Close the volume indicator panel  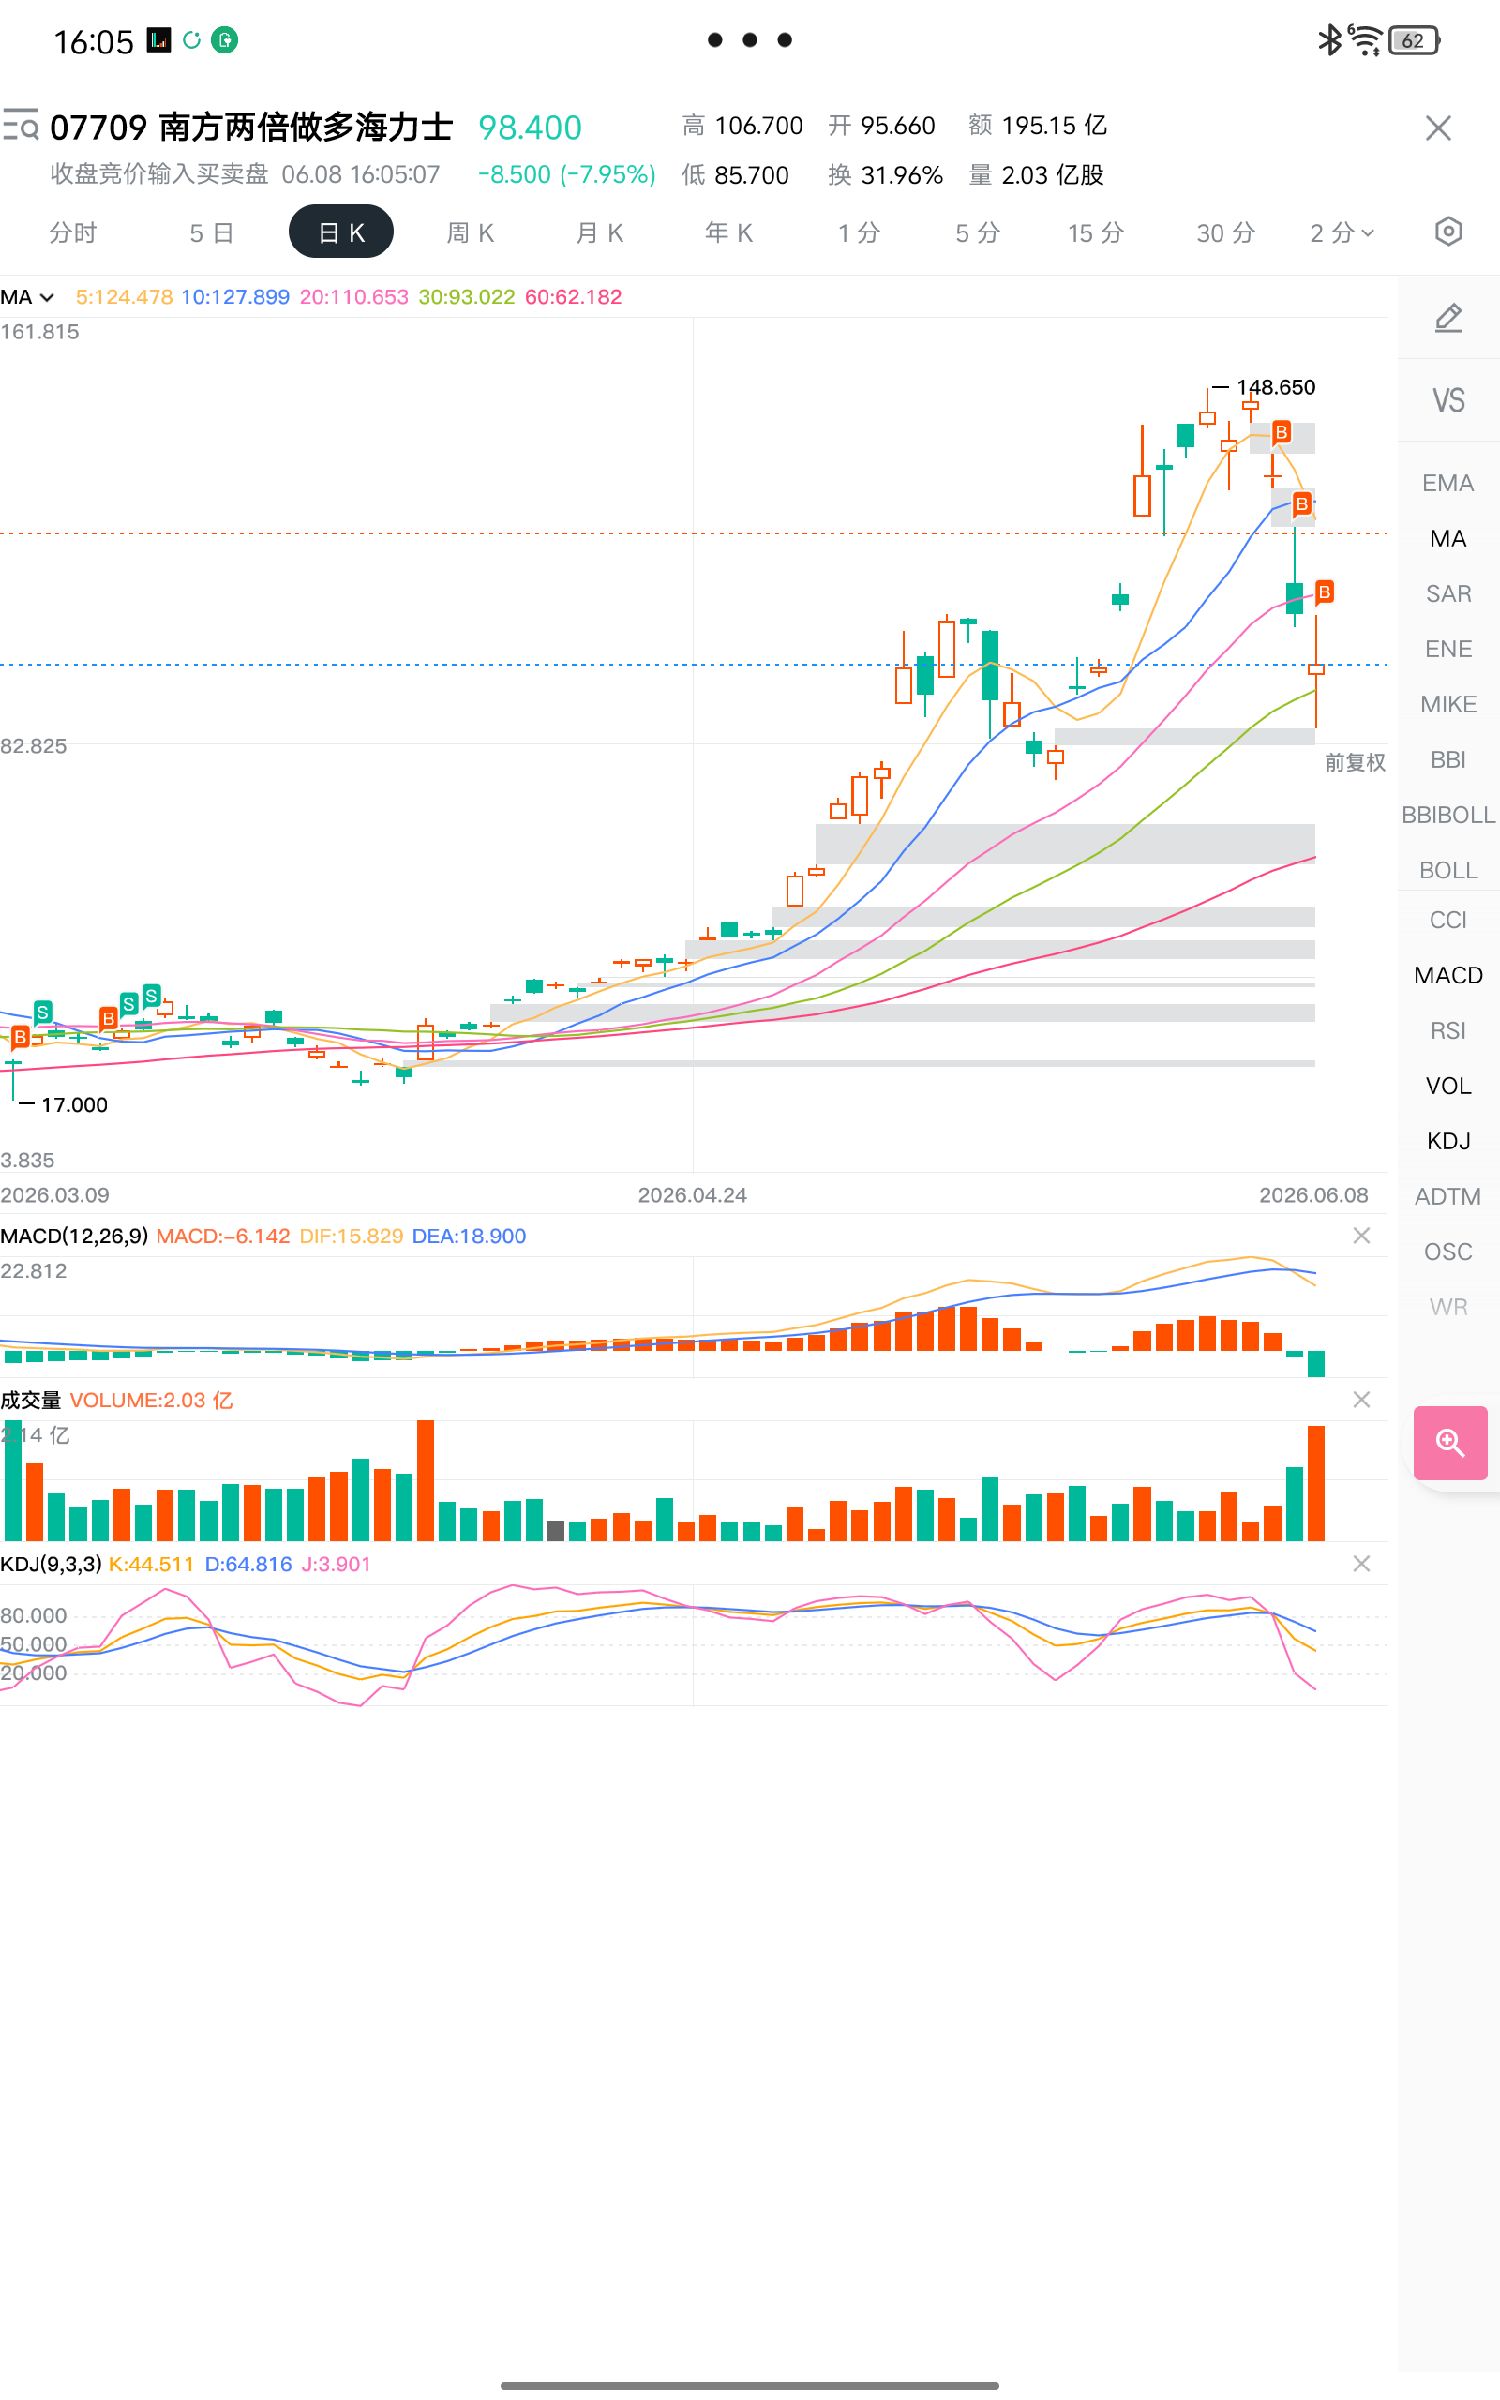[1362, 1400]
